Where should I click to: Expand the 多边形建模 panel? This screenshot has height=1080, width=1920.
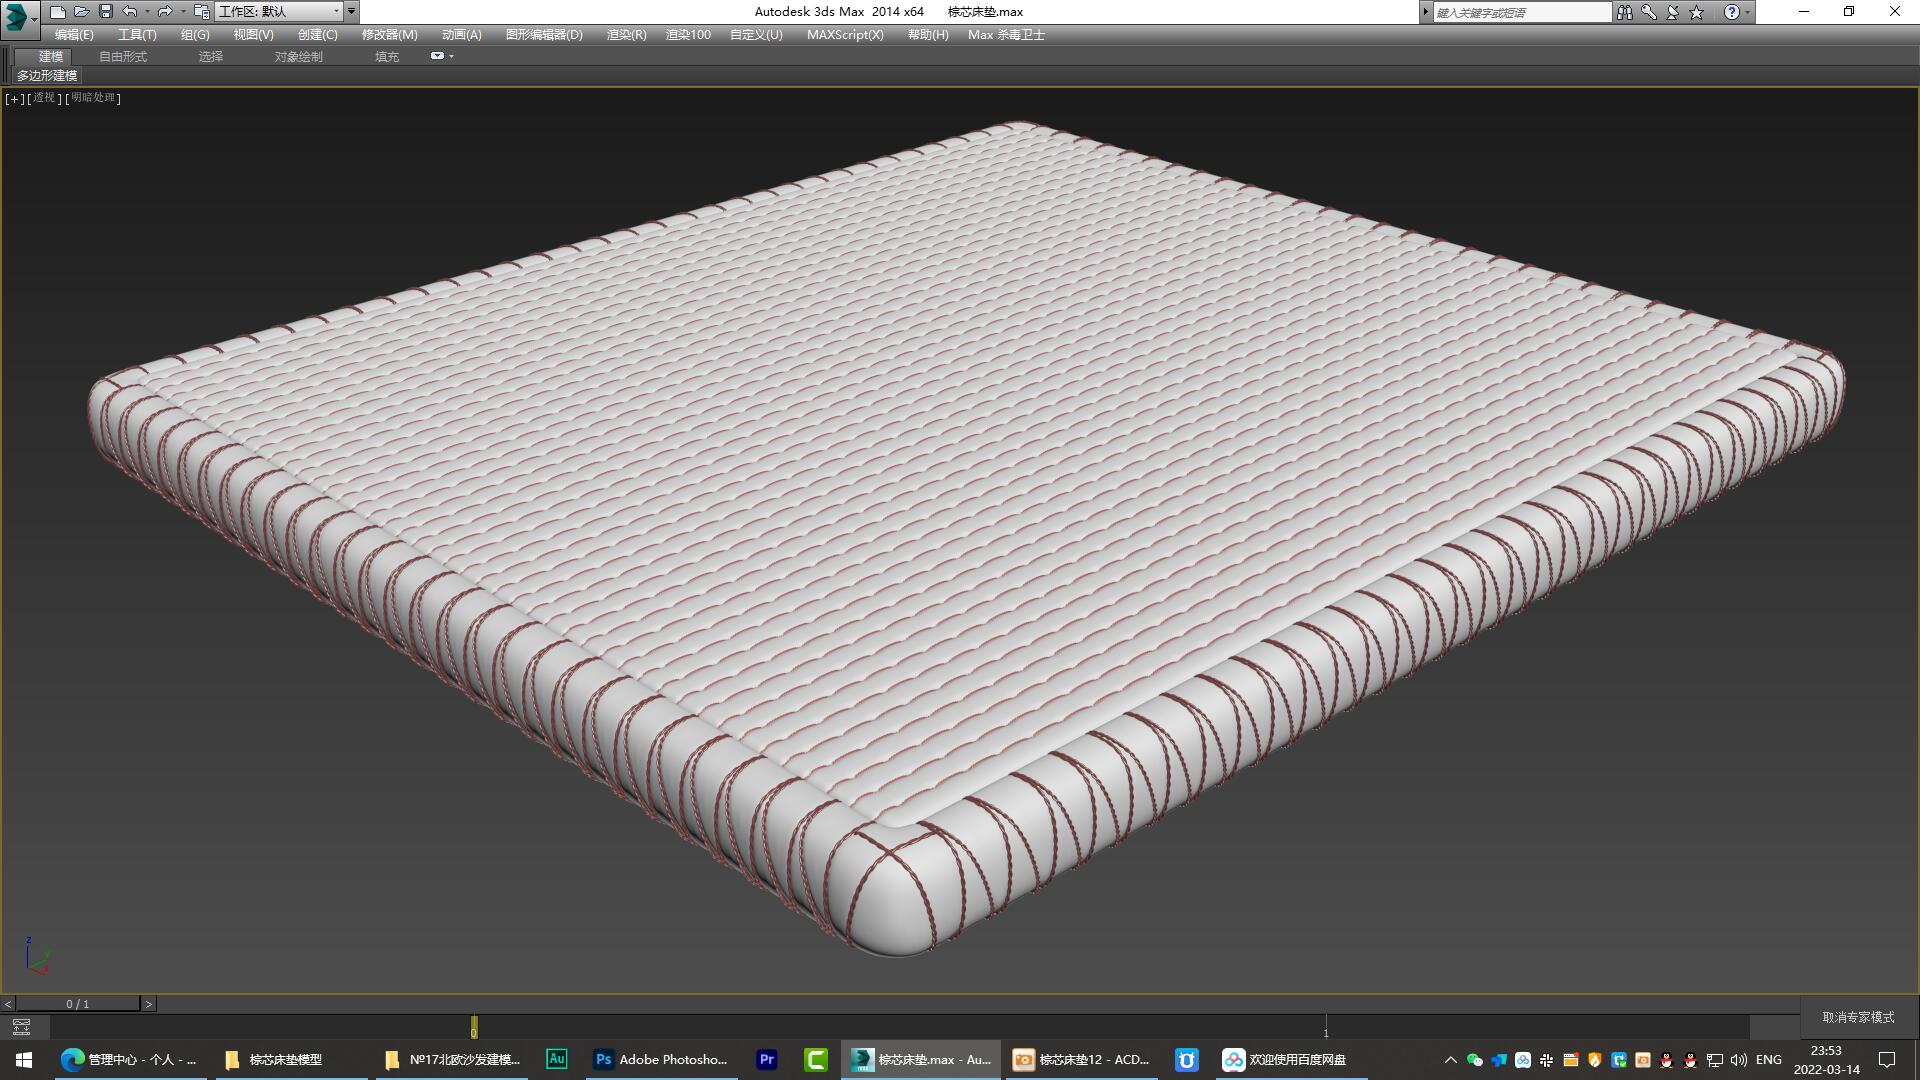pyautogui.click(x=45, y=76)
